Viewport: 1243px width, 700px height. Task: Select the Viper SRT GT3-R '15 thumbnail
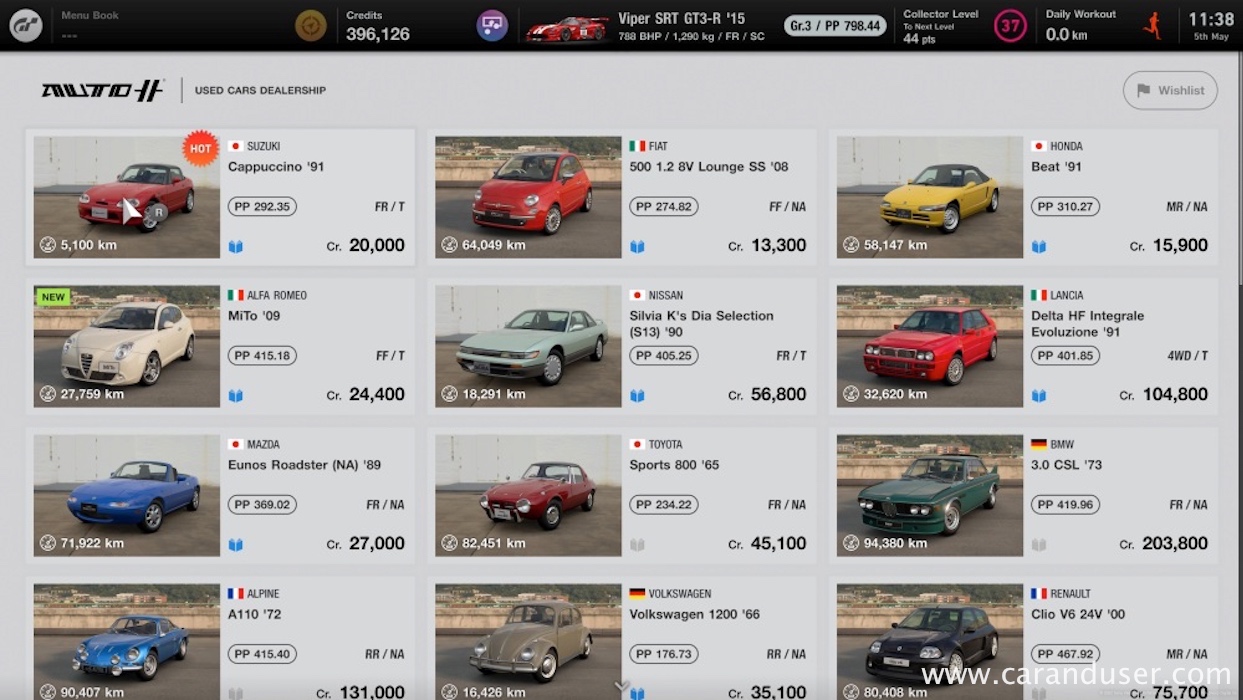click(568, 28)
